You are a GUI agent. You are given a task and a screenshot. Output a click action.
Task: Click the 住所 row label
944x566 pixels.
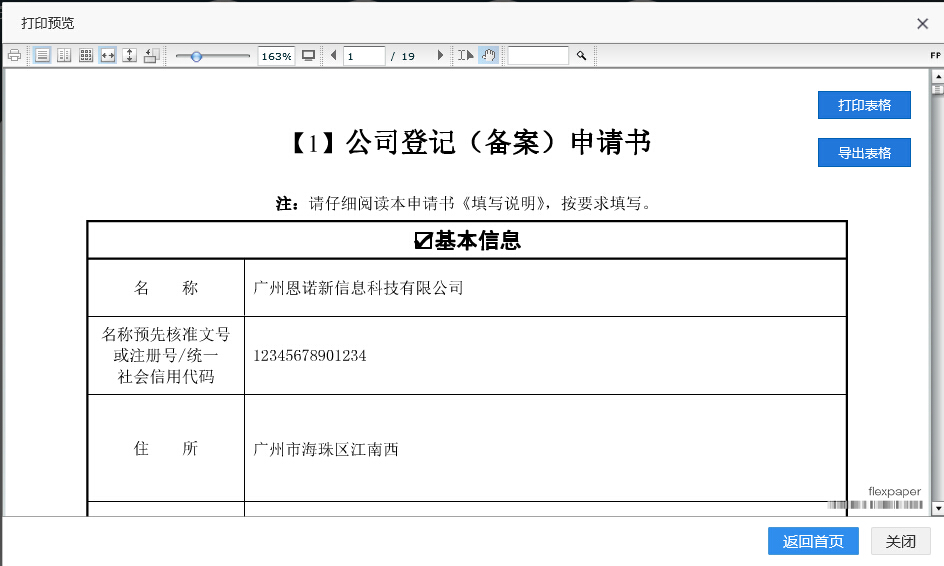click(166, 449)
